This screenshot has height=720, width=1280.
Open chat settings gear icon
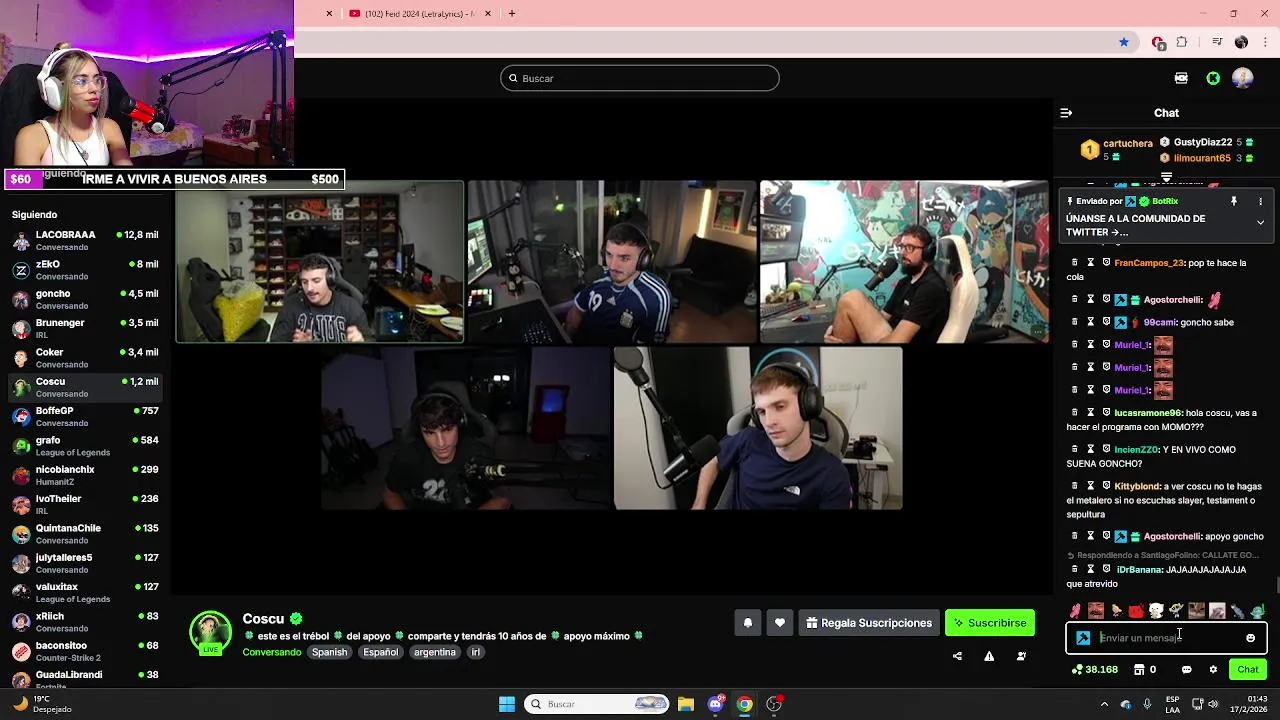tap(1213, 670)
